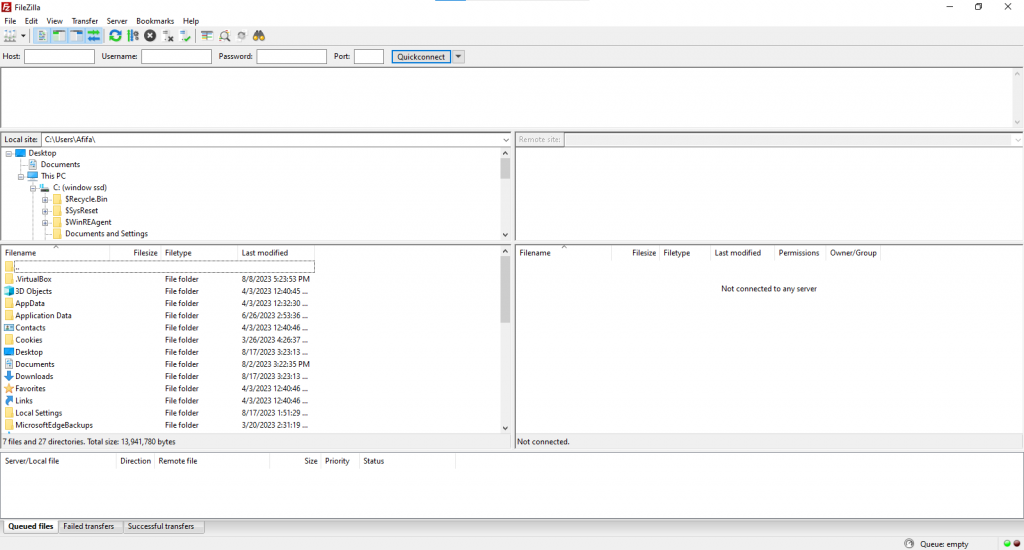The height and width of the screenshot is (550, 1024).
Task: Collapse the Desktop tree node
Action: pyautogui.click(x=9, y=154)
